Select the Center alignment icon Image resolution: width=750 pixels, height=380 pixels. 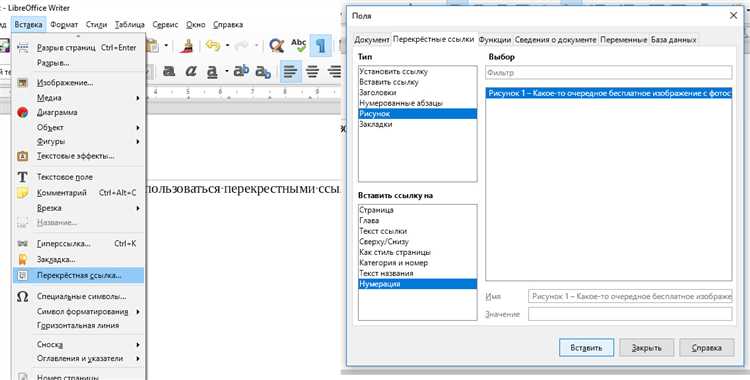pyautogui.click(x=312, y=72)
